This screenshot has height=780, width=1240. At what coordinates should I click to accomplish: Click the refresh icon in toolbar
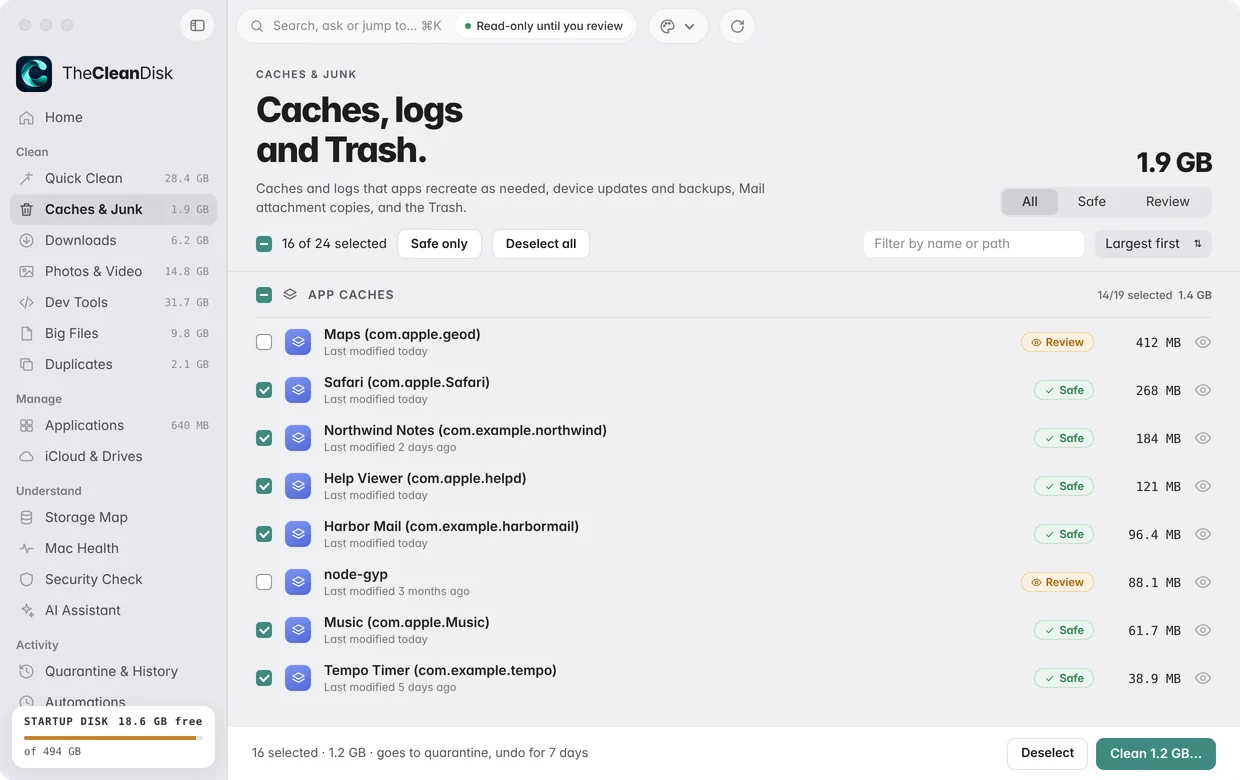coord(738,26)
